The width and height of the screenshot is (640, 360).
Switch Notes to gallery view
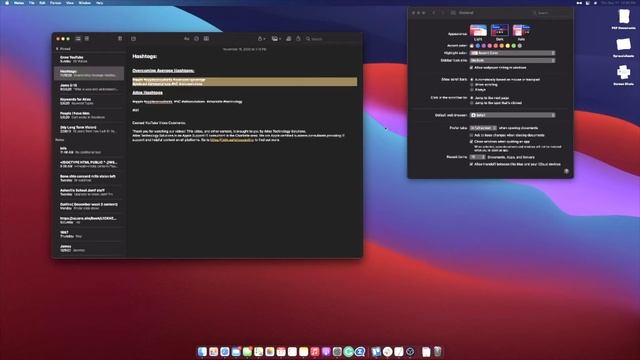coord(87,38)
